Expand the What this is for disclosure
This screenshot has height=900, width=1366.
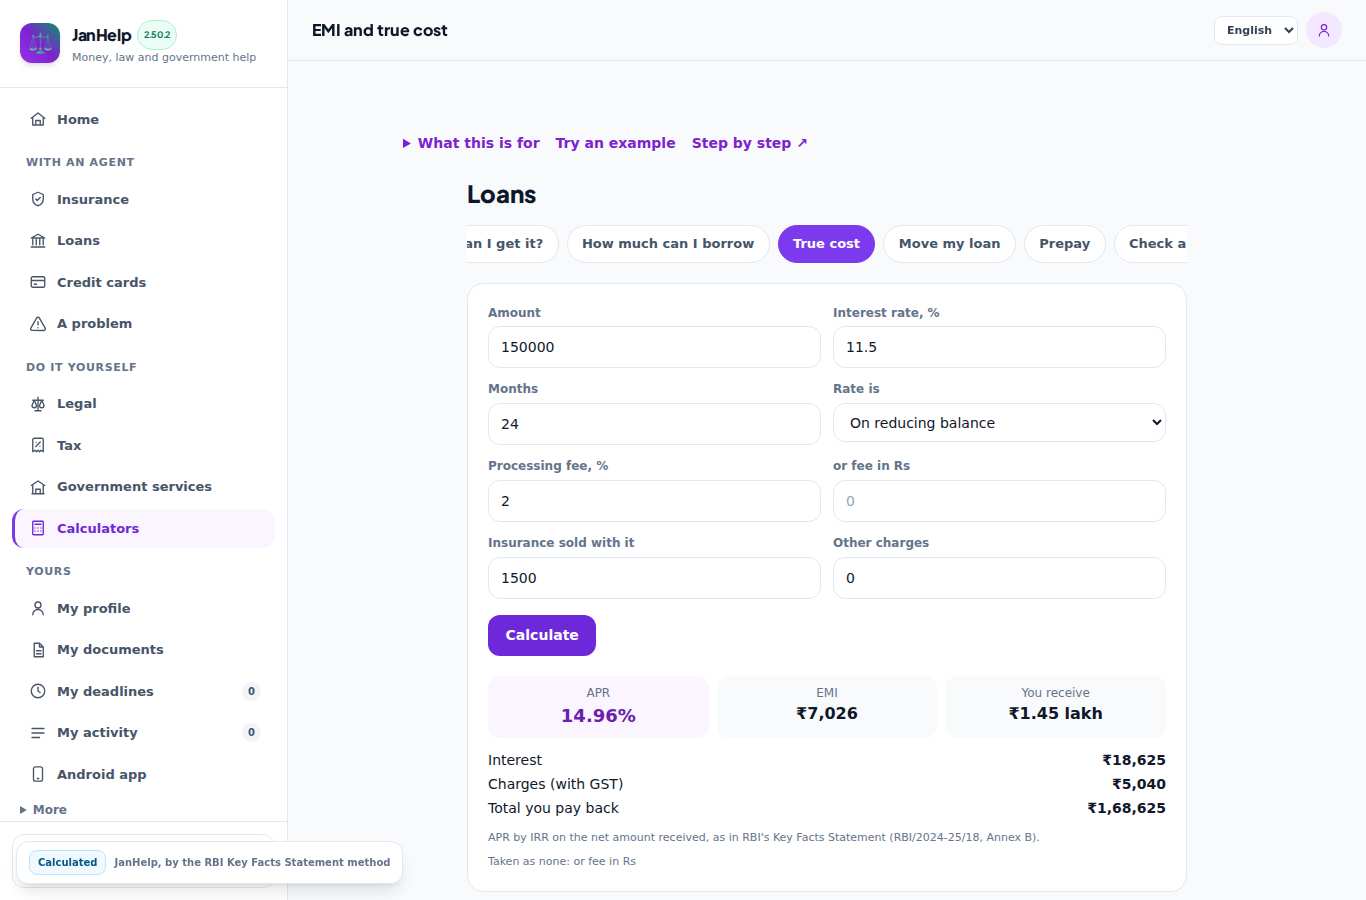471,143
